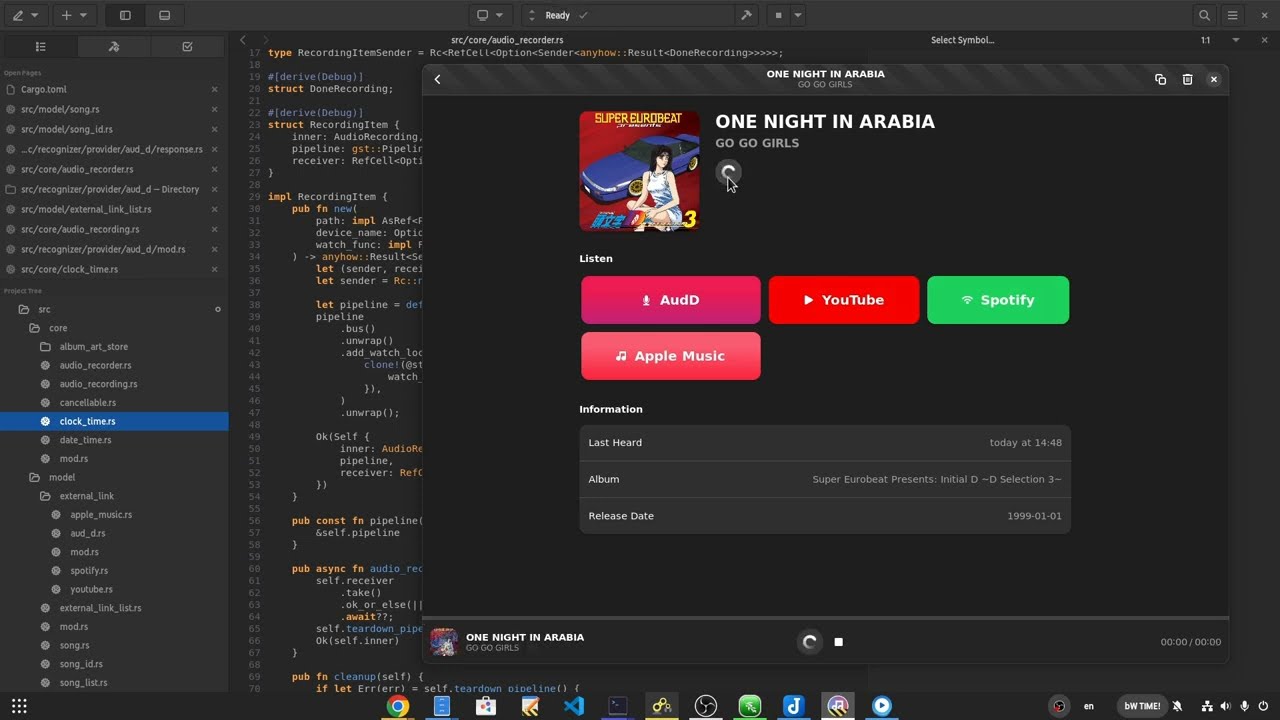1280x720 pixels.
Task: Click the 1:1 cursor position indicator
Action: tap(1205, 40)
